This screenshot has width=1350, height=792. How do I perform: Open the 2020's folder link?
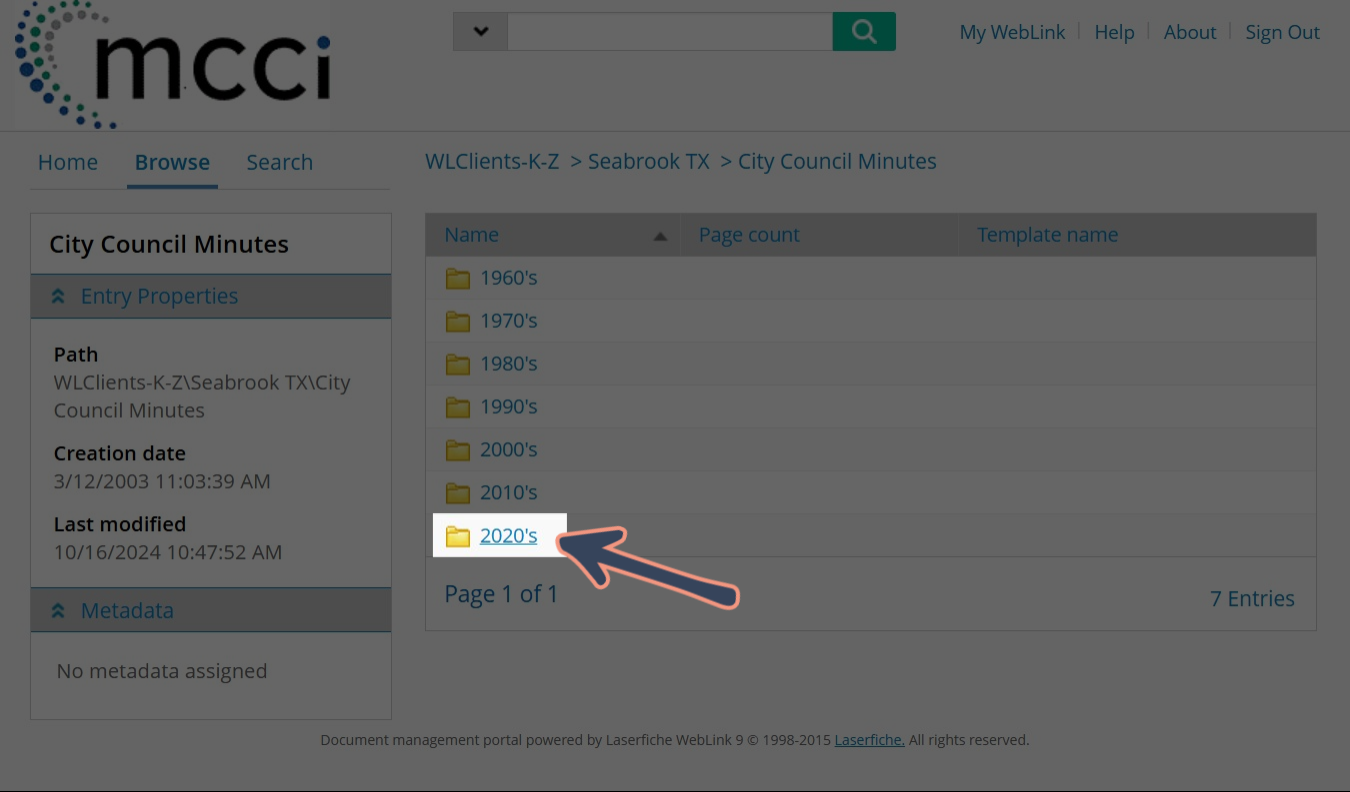pyautogui.click(x=508, y=536)
